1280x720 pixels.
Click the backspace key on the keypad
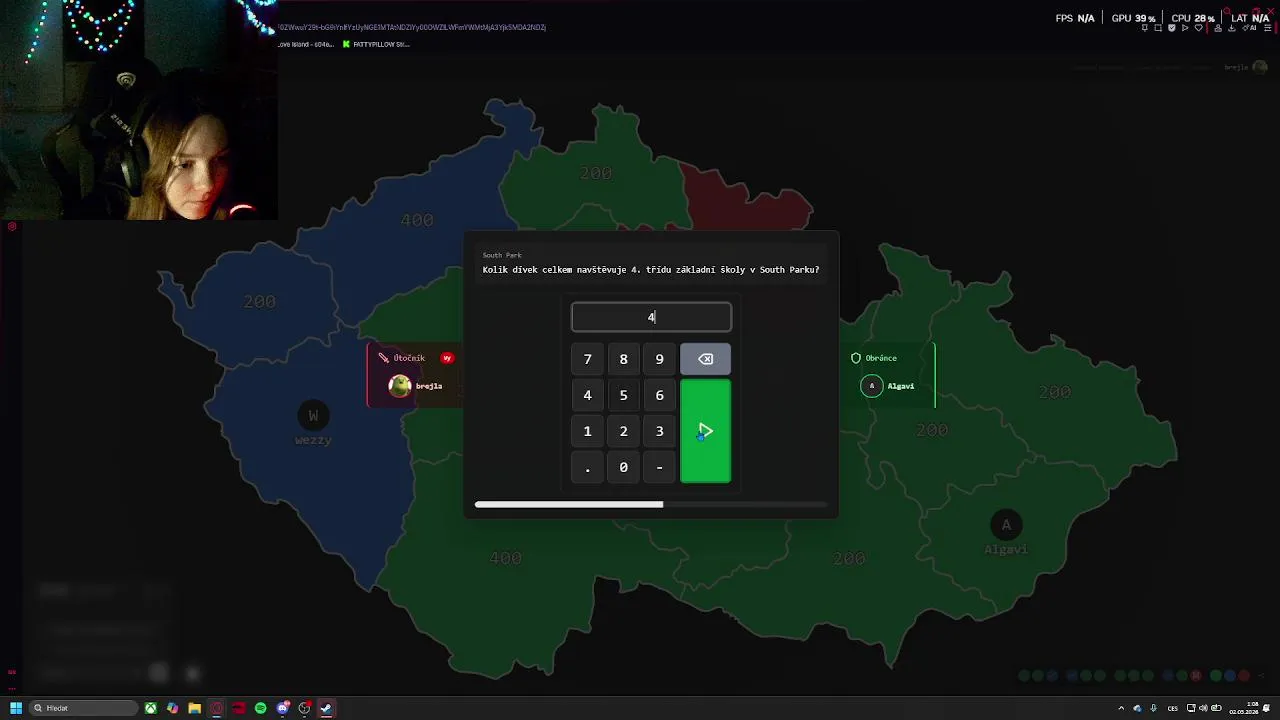[705, 359]
